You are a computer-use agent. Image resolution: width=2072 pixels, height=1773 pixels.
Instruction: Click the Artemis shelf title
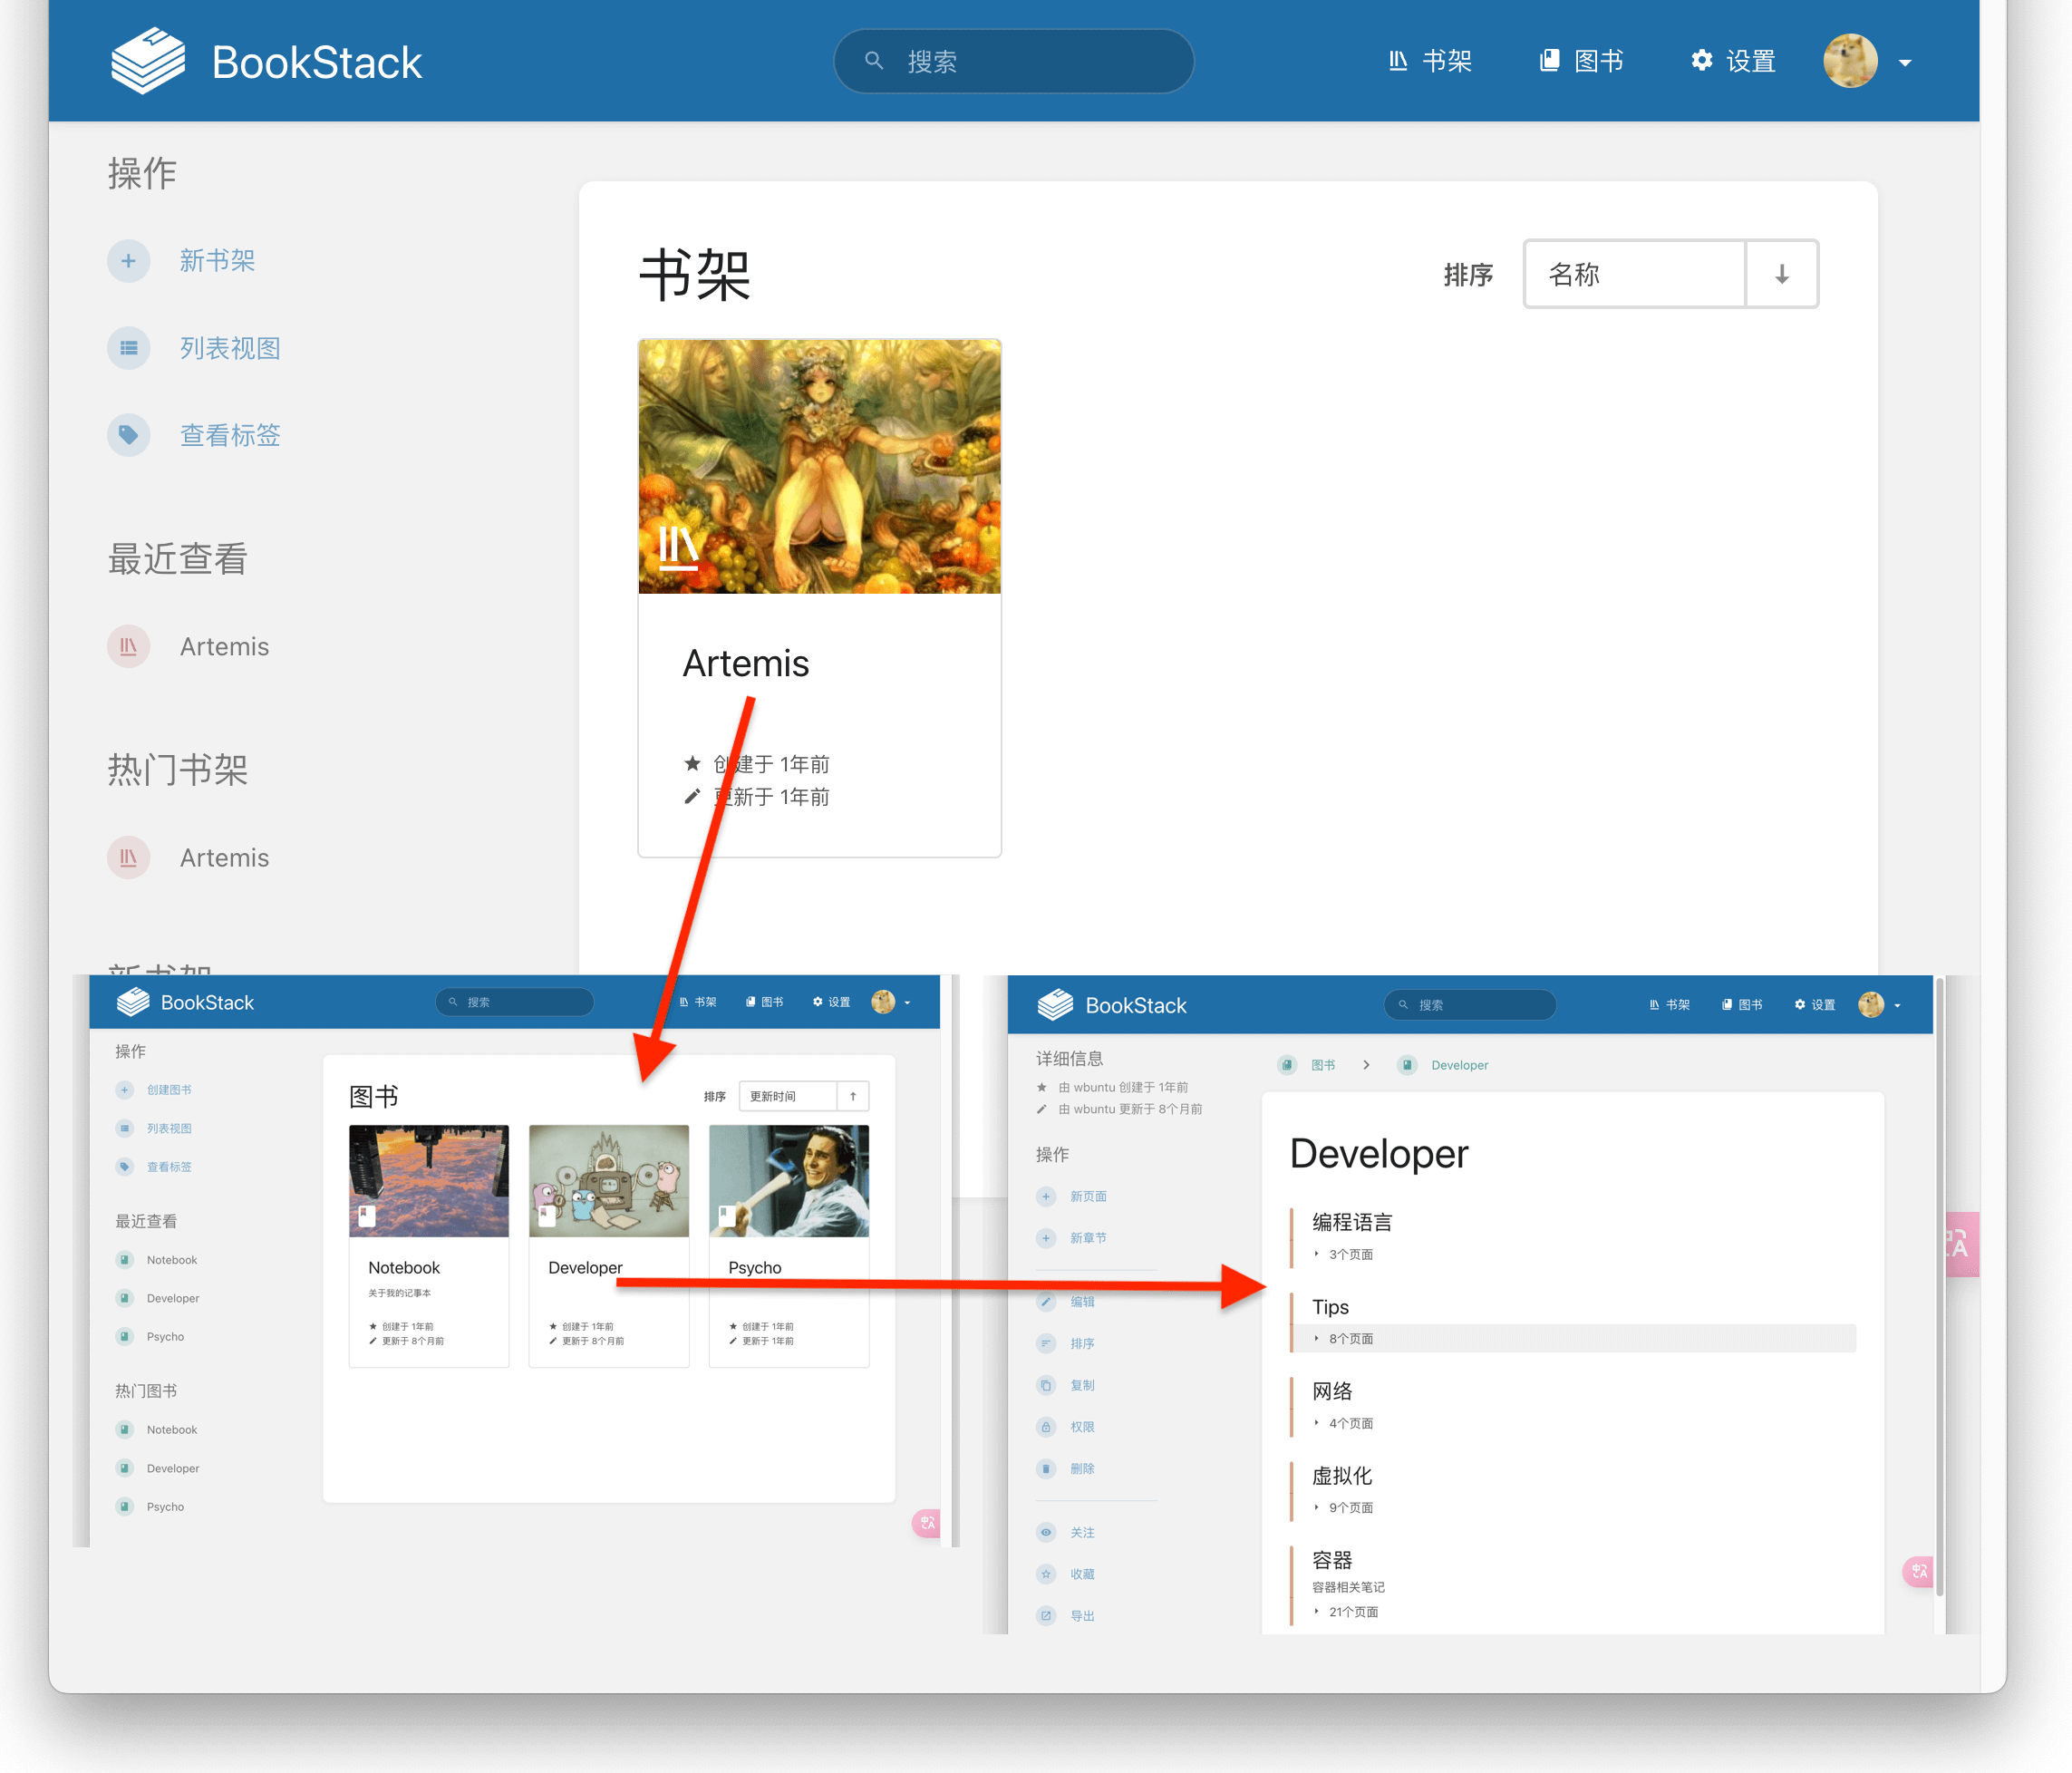(x=745, y=663)
